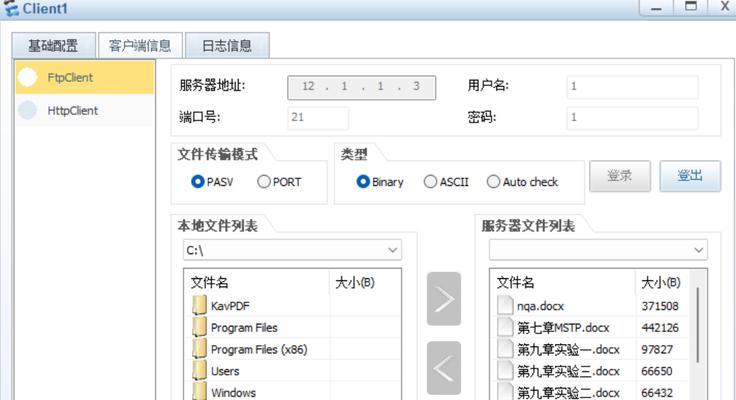The image size is (736, 400).
Task: Click the Program Files folder icon
Action: pos(199,327)
